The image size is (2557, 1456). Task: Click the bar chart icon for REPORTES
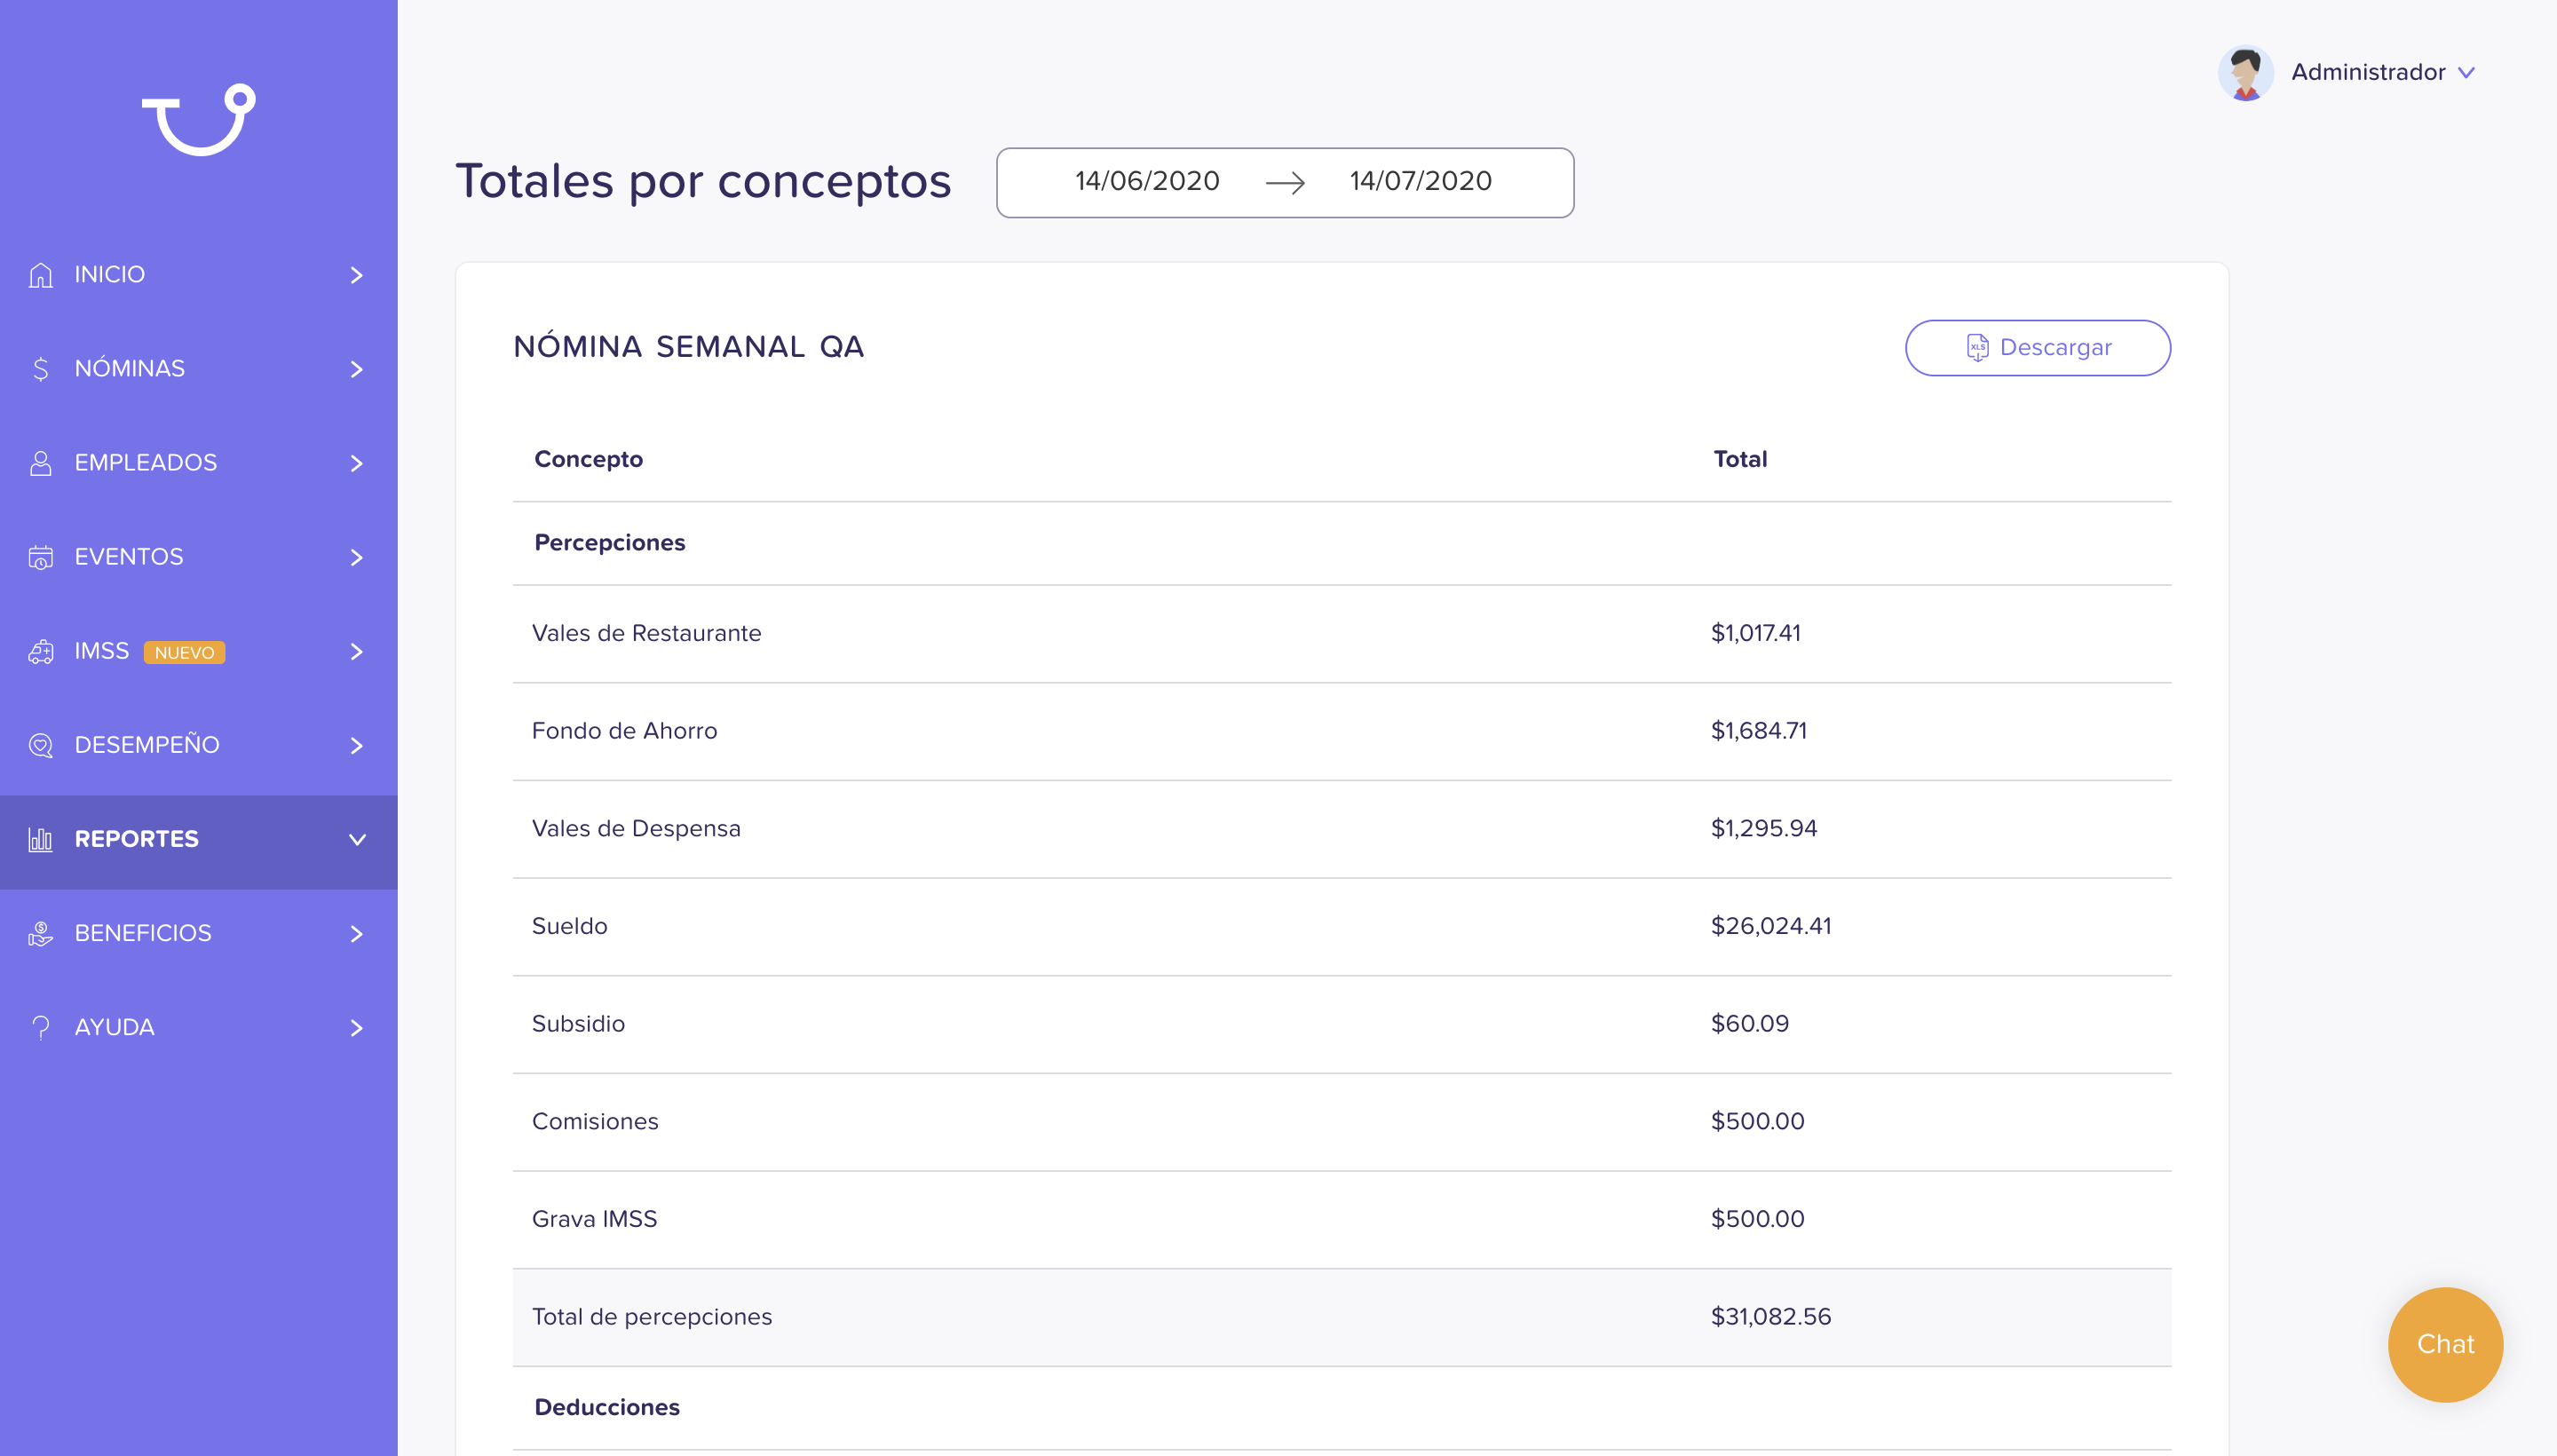coord(40,839)
